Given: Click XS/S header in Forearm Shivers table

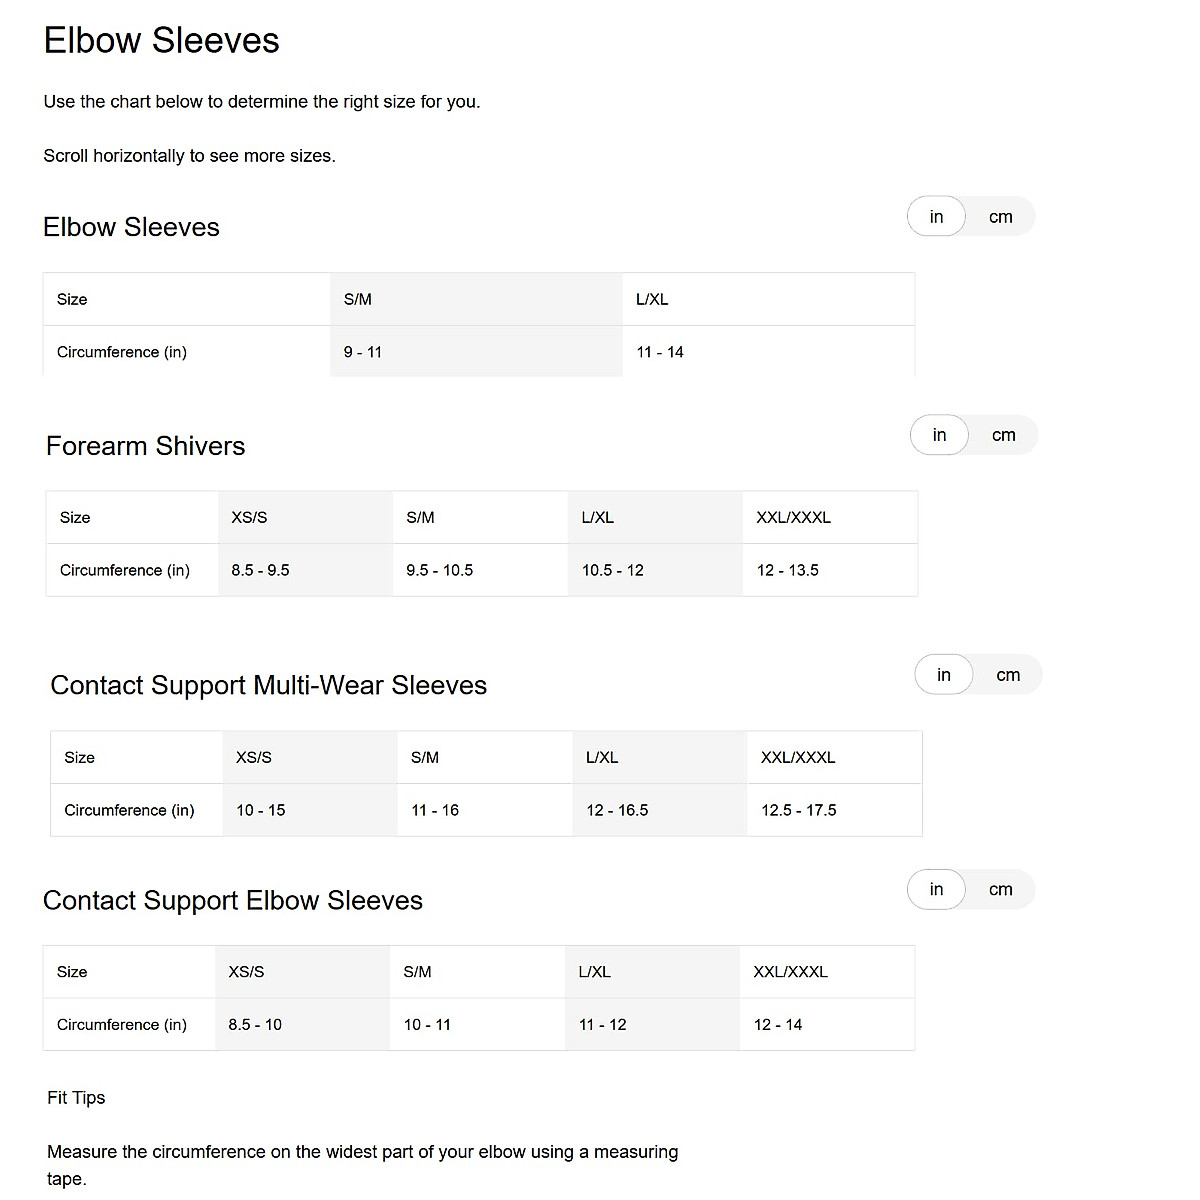Looking at the screenshot, I should [249, 517].
